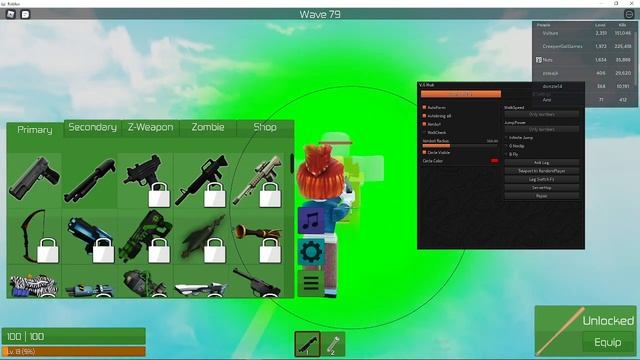Pick the locked bow weapon
Screen dimensions: 640x360
pos(34,236)
